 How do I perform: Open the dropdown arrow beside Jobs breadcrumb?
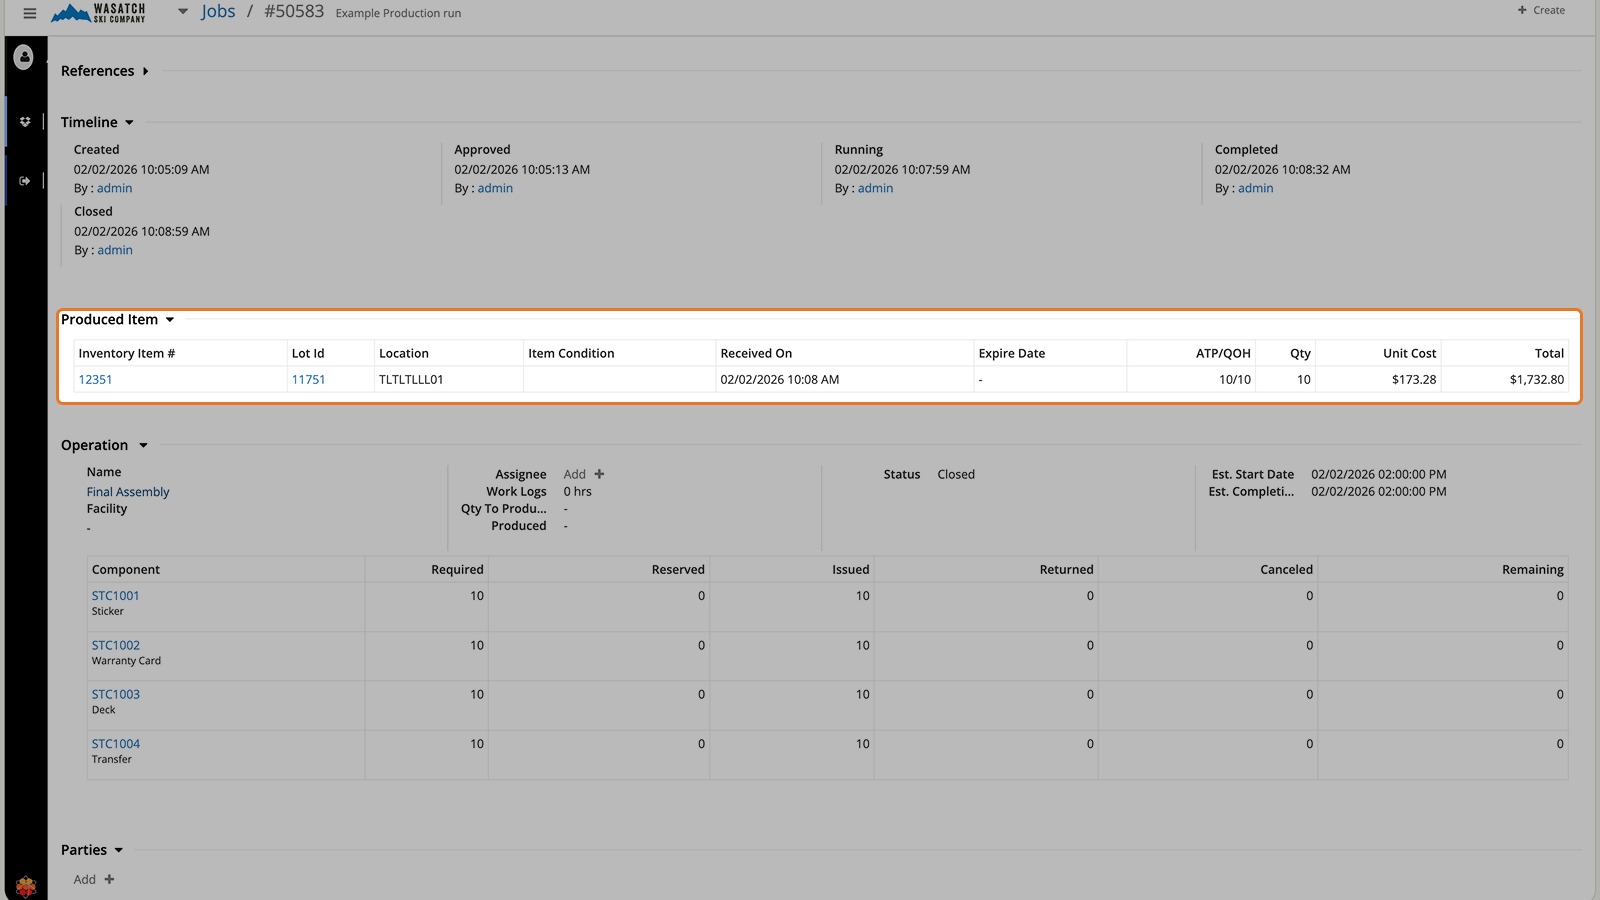[x=183, y=12]
